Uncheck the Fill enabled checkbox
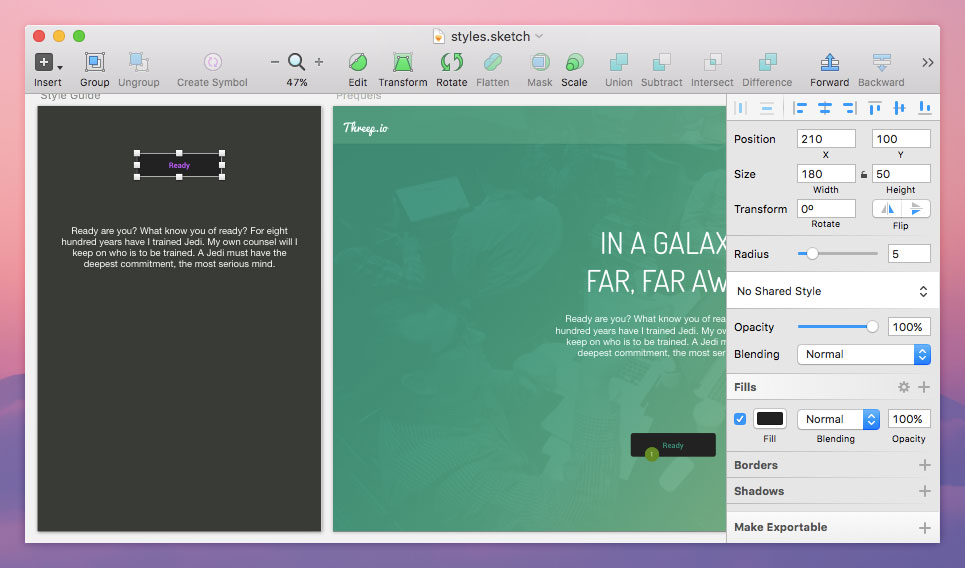965x568 pixels. (x=740, y=419)
